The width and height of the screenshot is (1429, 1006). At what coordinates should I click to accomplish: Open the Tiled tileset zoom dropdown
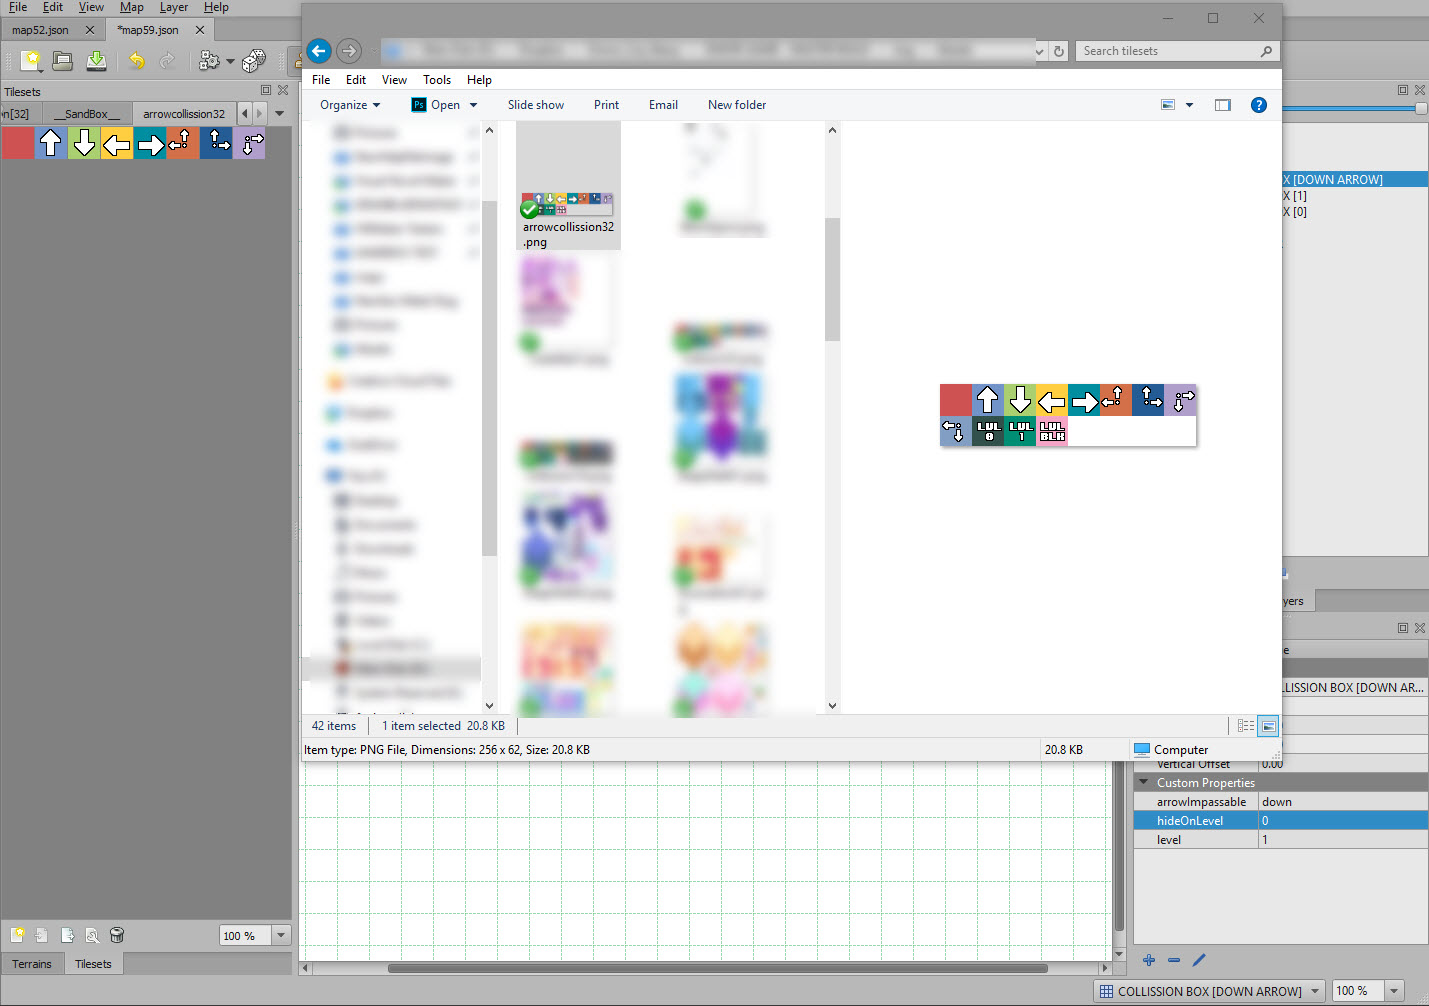tap(281, 936)
